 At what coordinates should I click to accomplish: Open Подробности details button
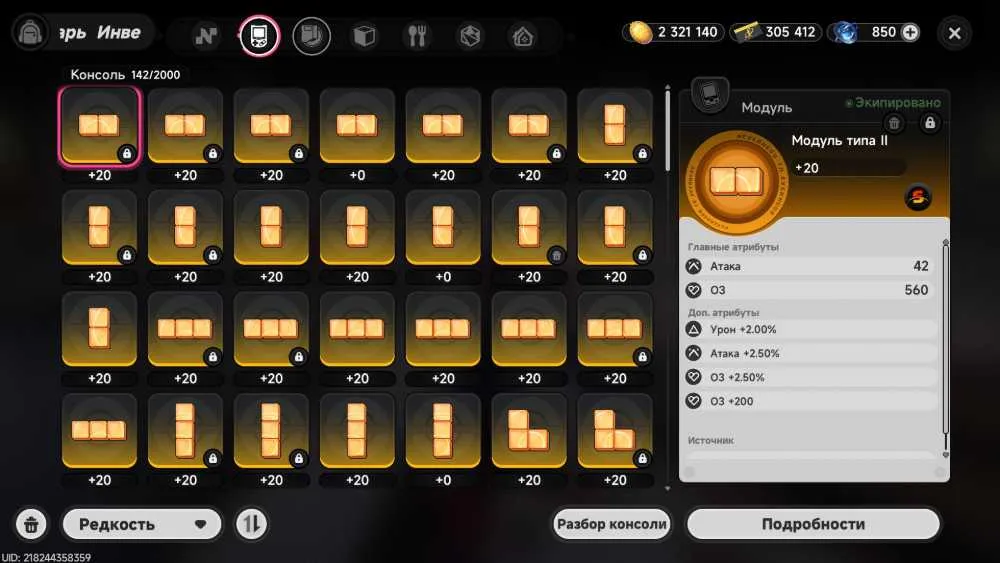pos(813,524)
